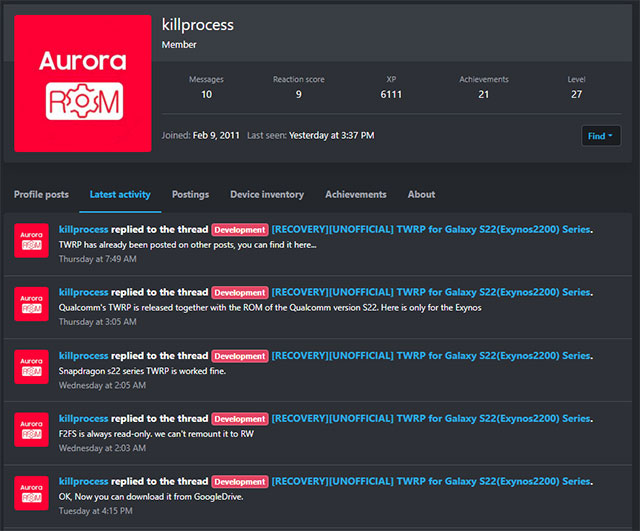Open the Find dropdown menu

click(x=600, y=136)
